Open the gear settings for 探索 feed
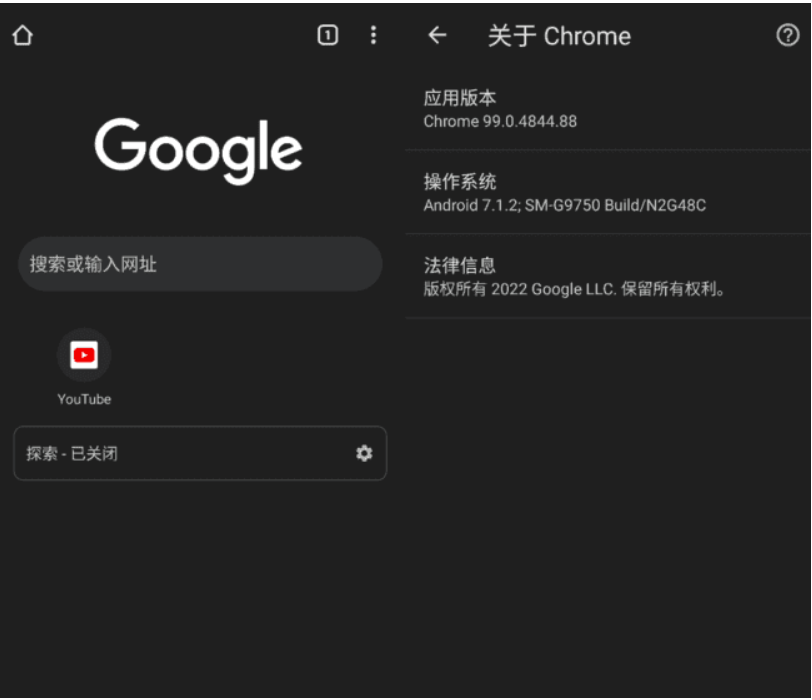This screenshot has height=700, width=812. [364, 453]
